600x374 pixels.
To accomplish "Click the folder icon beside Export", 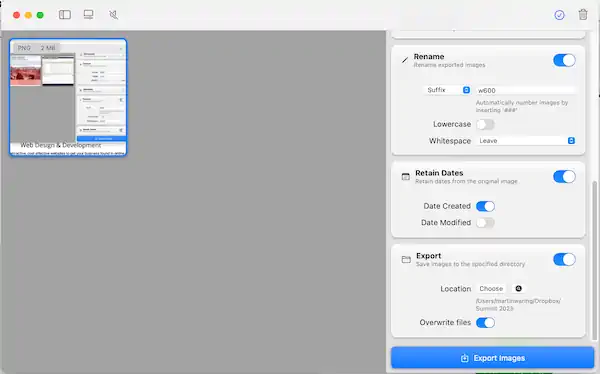I will click(x=406, y=260).
